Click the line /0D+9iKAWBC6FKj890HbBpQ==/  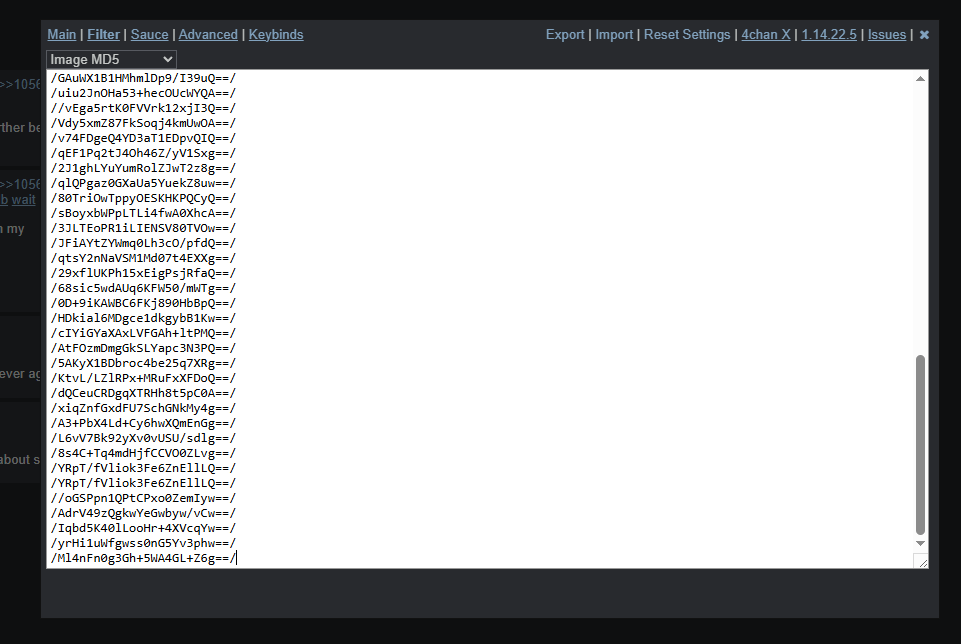tap(143, 303)
